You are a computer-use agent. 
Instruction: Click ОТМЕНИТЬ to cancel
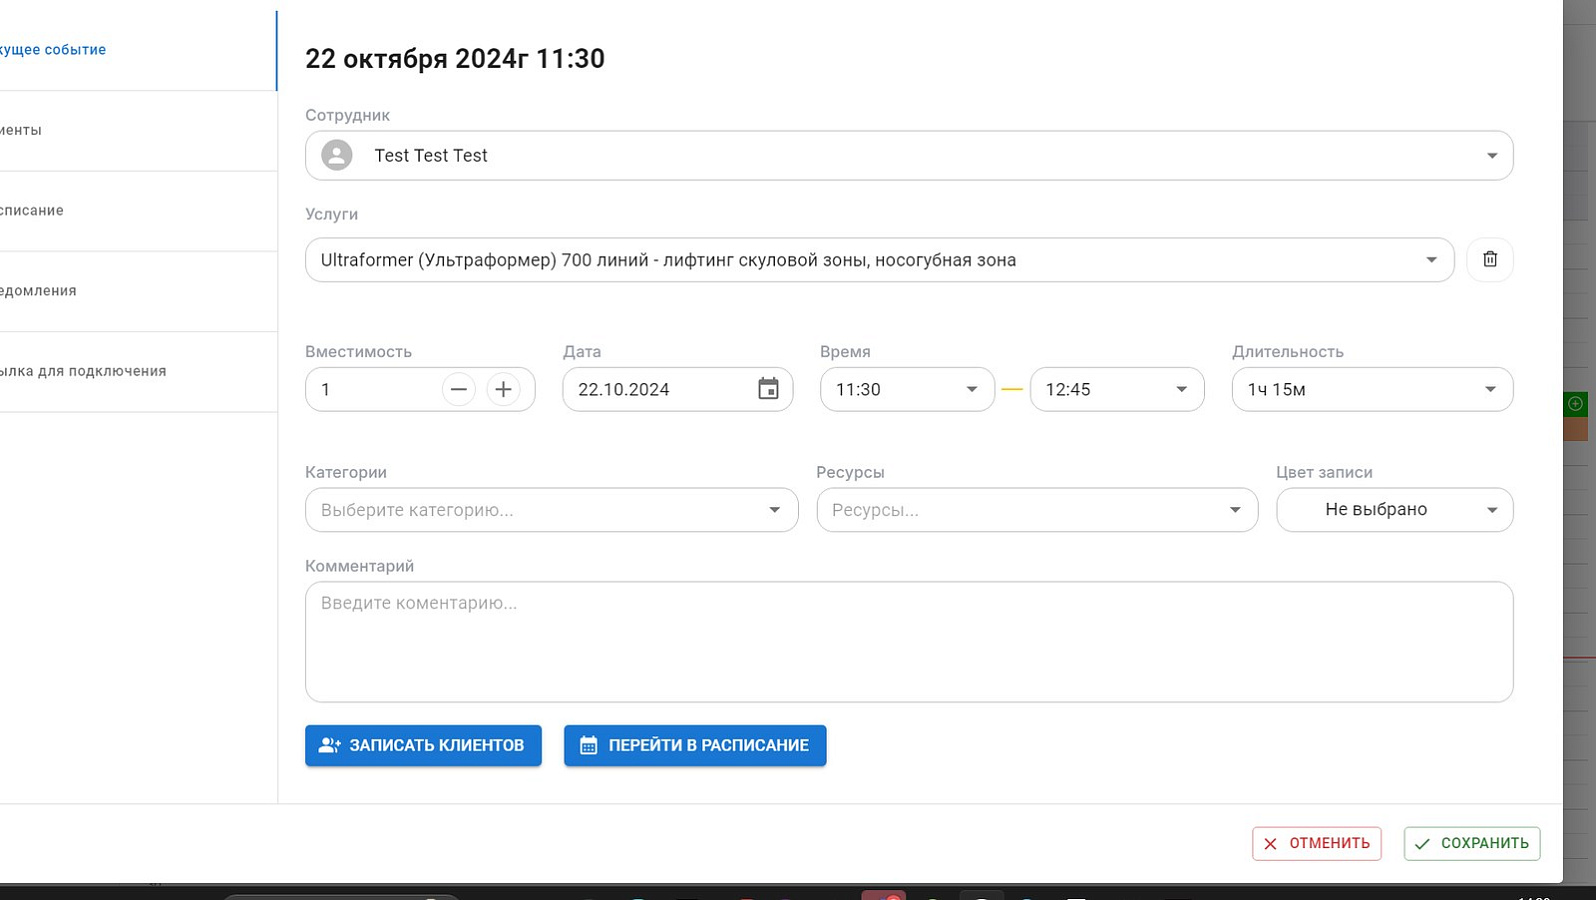click(x=1316, y=843)
